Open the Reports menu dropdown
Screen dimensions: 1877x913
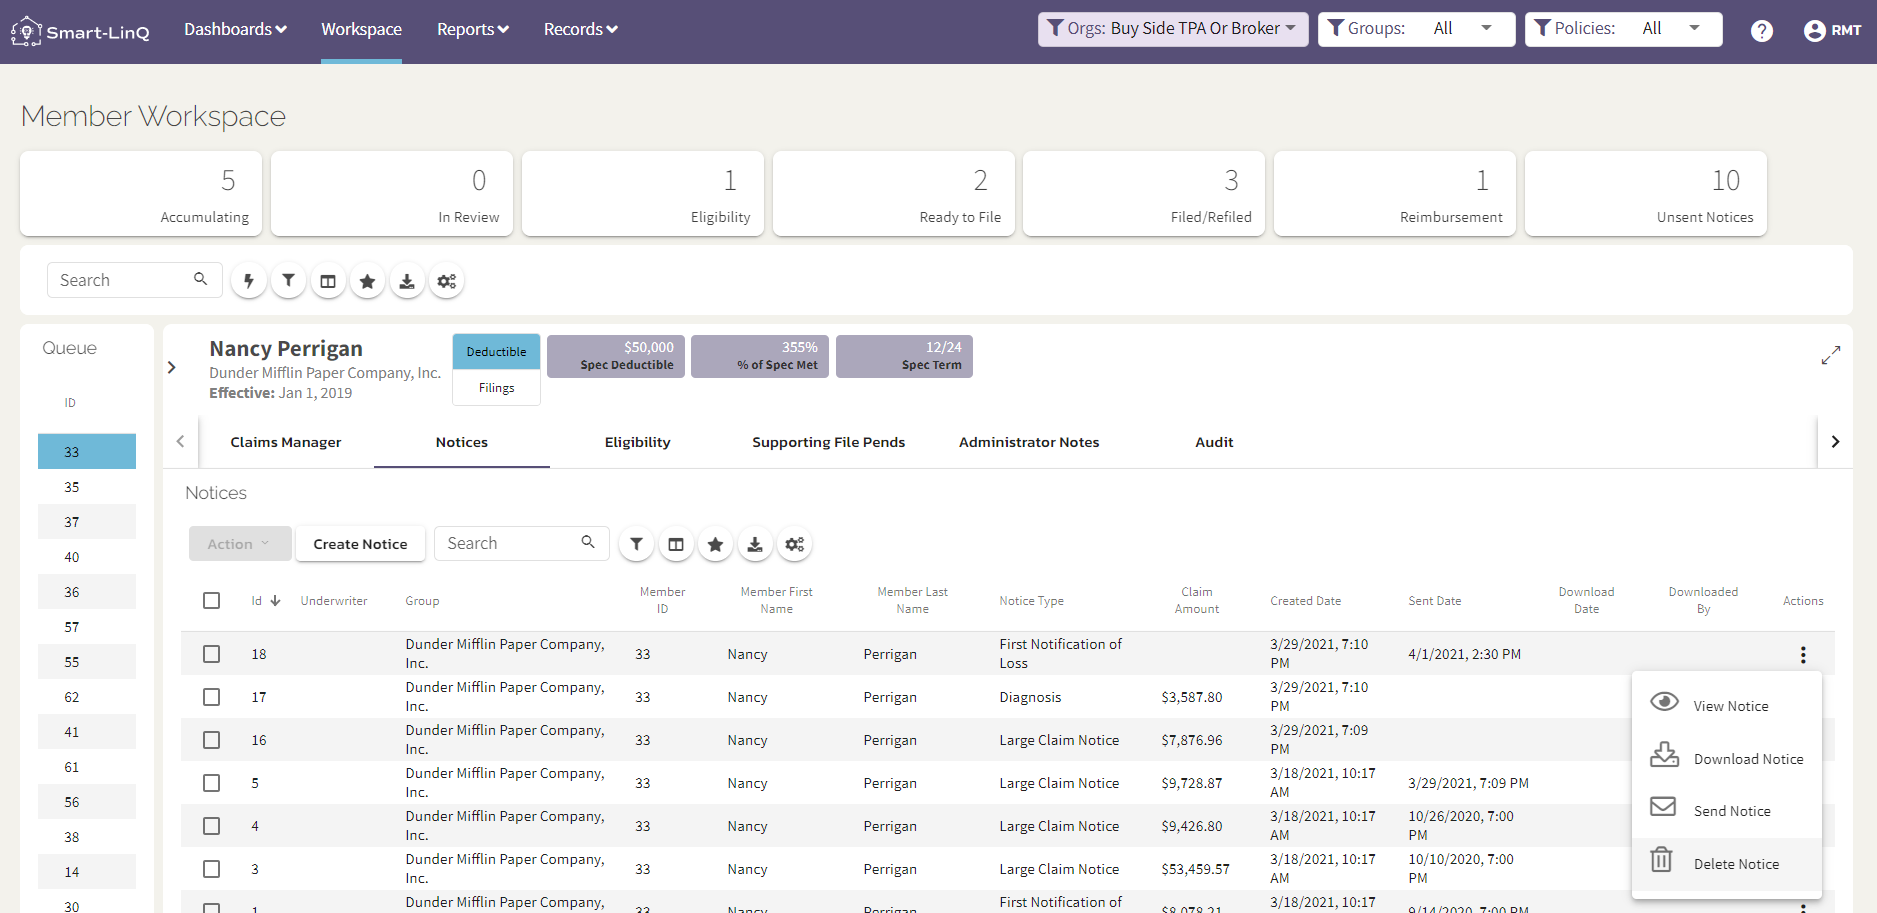[x=473, y=30]
